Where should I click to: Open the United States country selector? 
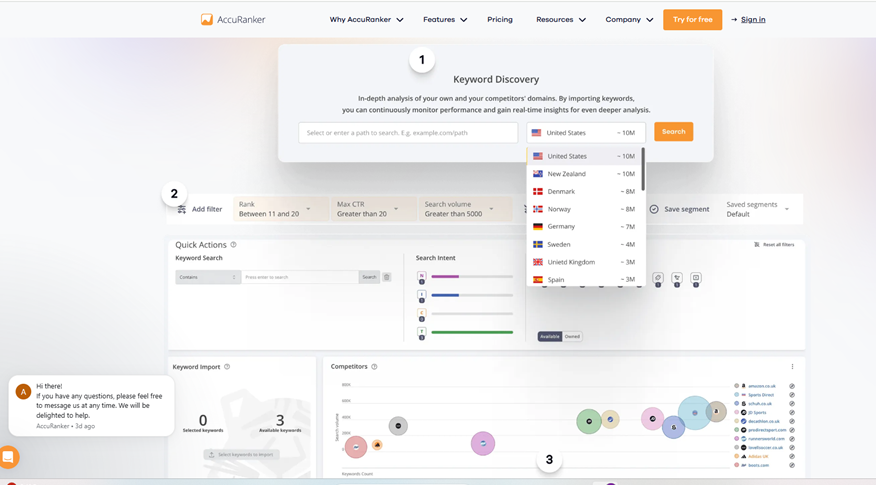(586, 133)
